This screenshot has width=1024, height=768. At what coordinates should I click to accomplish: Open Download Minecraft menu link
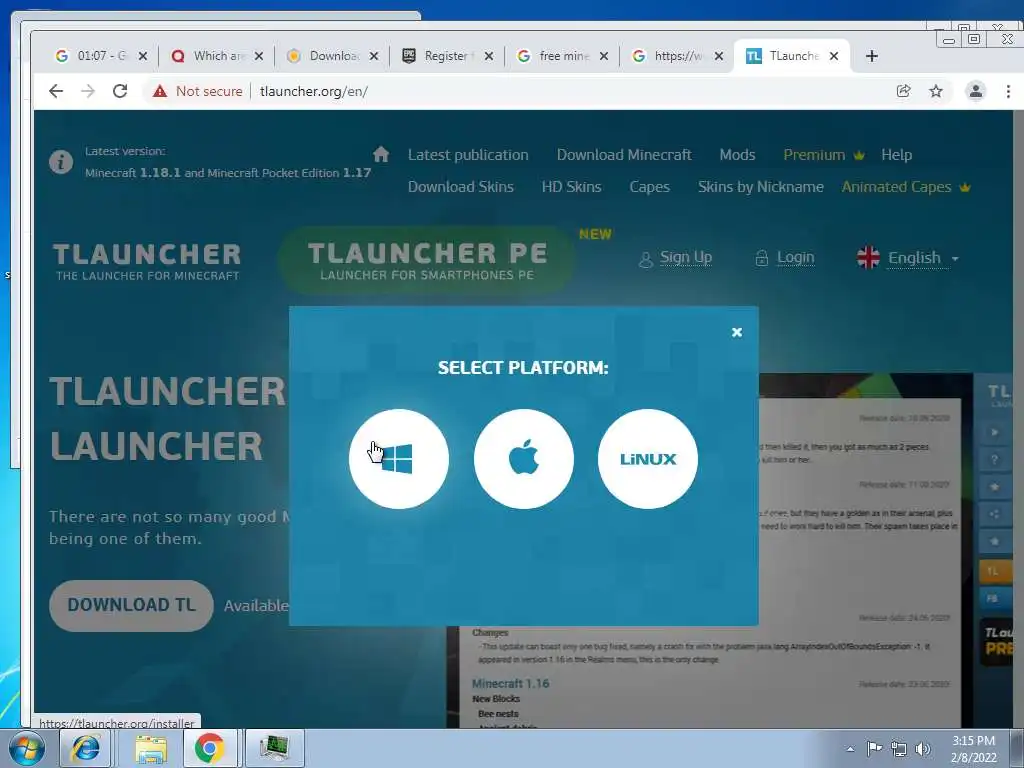pos(624,155)
